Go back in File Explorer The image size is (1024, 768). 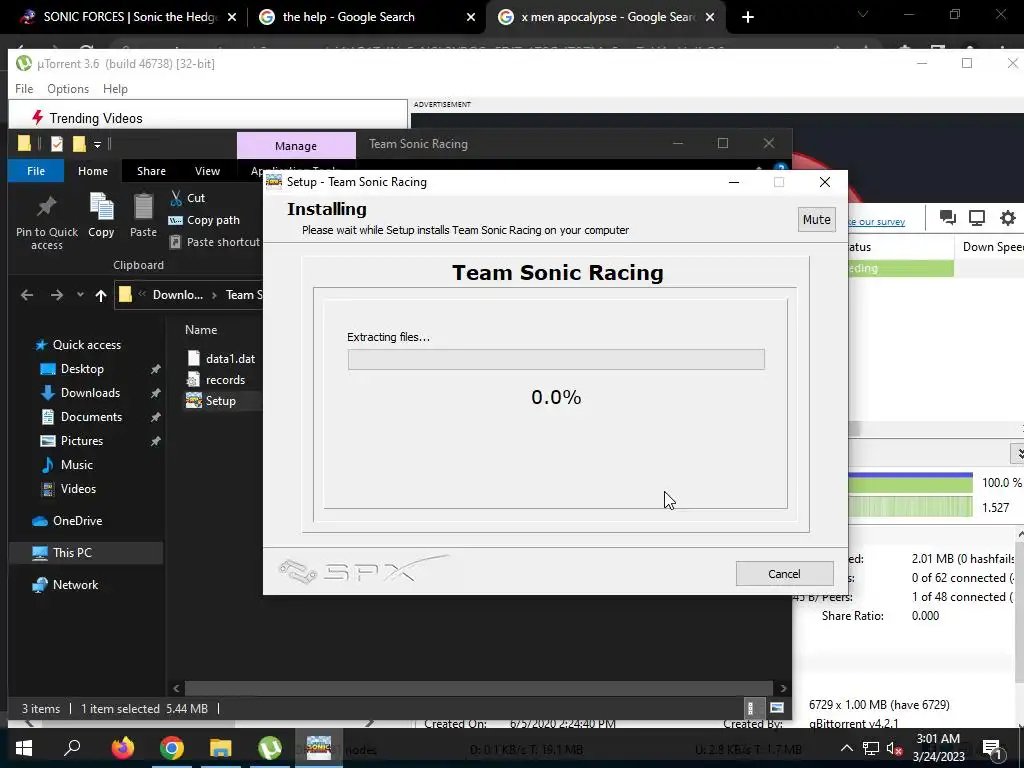click(x=27, y=295)
